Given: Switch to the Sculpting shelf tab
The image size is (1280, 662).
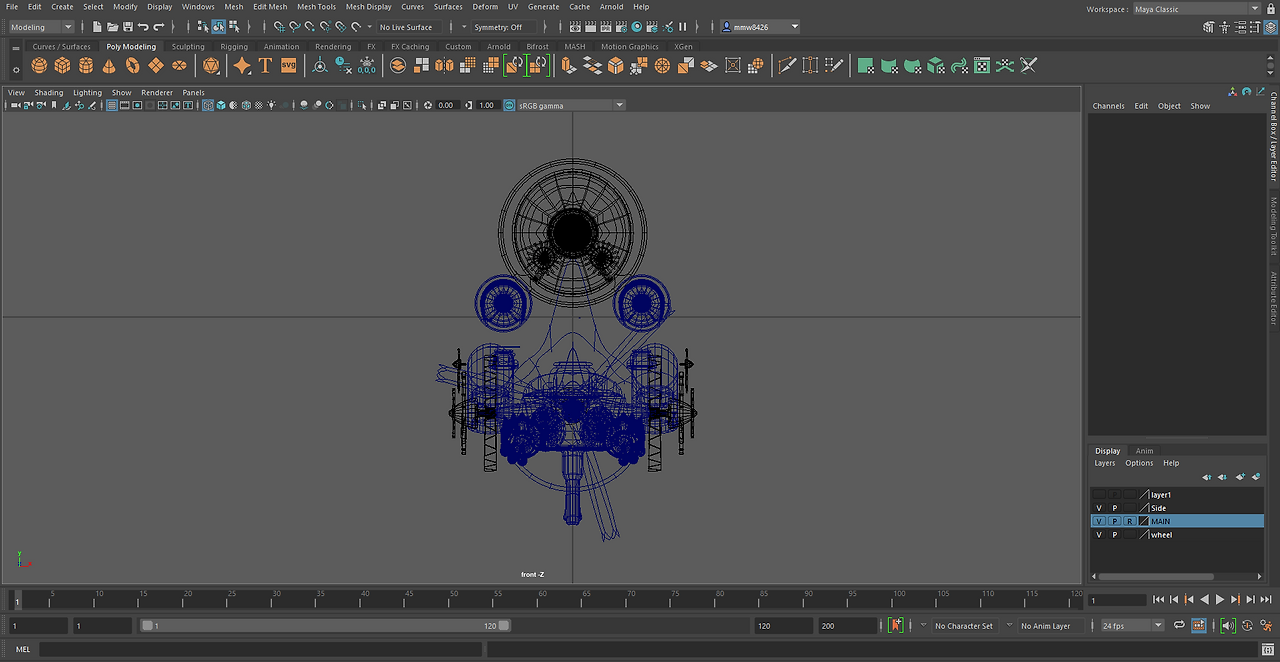Looking at the screenshot, I should click(188, 46).
